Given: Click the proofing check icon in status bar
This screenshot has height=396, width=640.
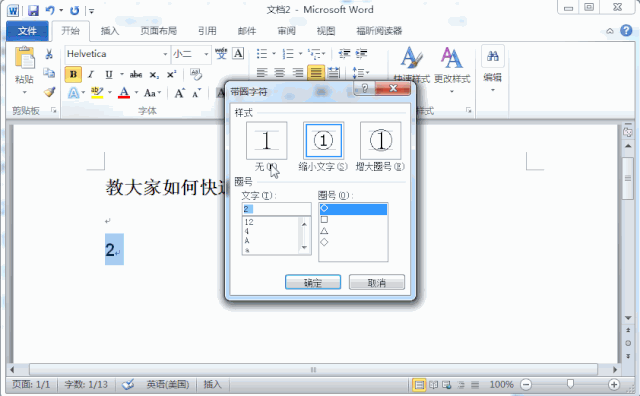Looking at the screenshot, I should tap(128, 385).
